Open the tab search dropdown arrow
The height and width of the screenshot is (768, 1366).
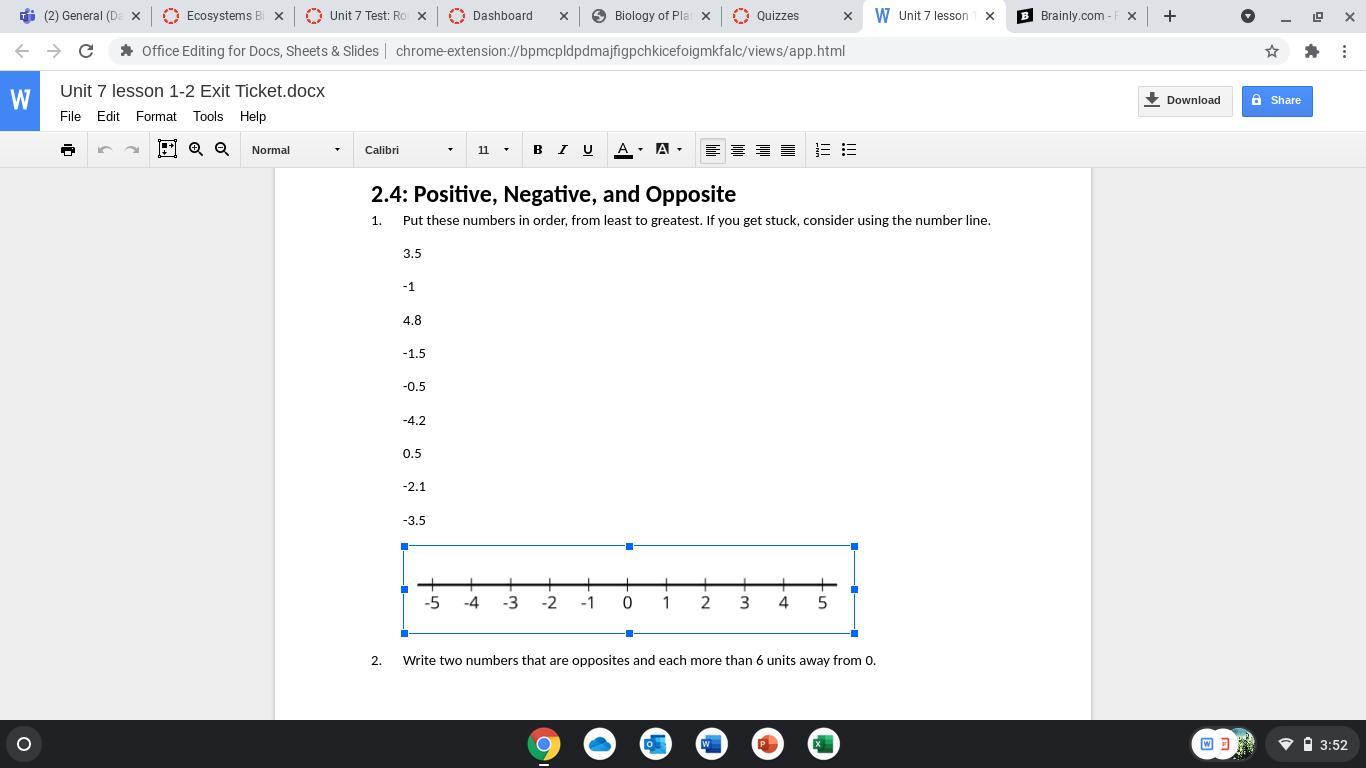tap(1248, 16)
